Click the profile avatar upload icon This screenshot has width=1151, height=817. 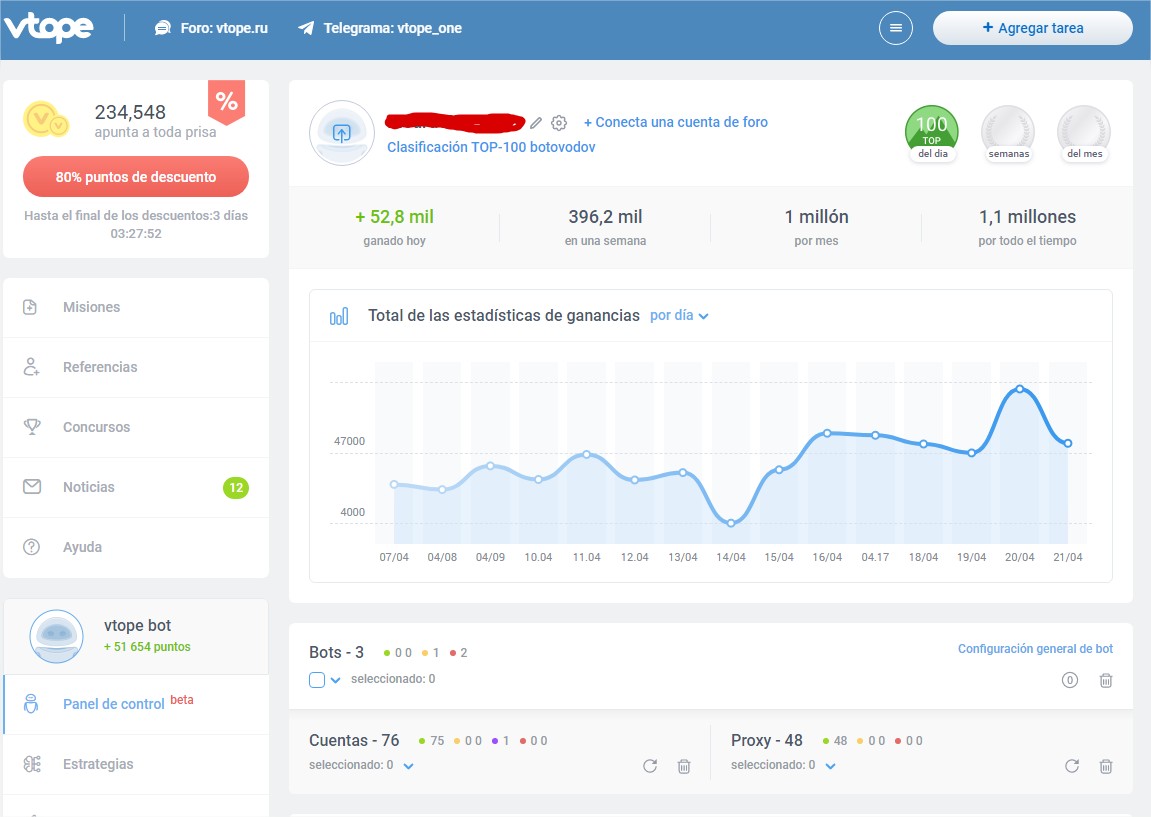[x=342, y=133]
